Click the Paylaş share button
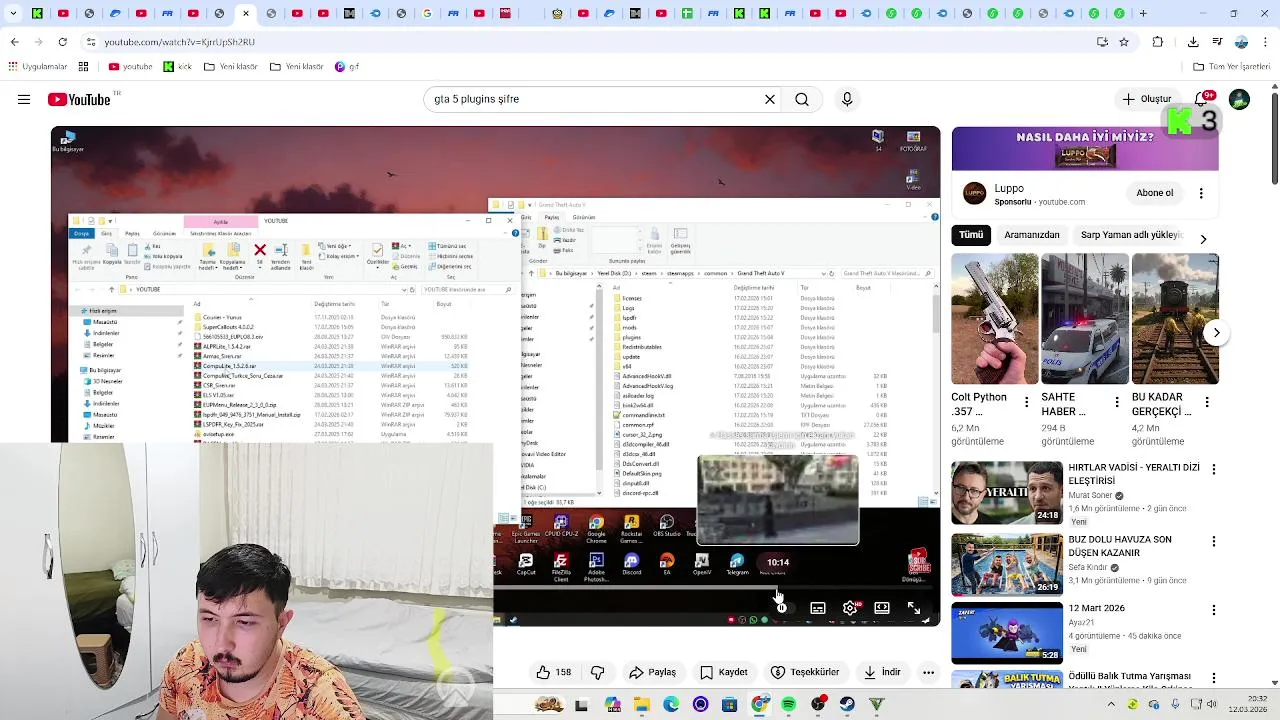This screenshot has width=1280, height=720. tap(652, 672)
